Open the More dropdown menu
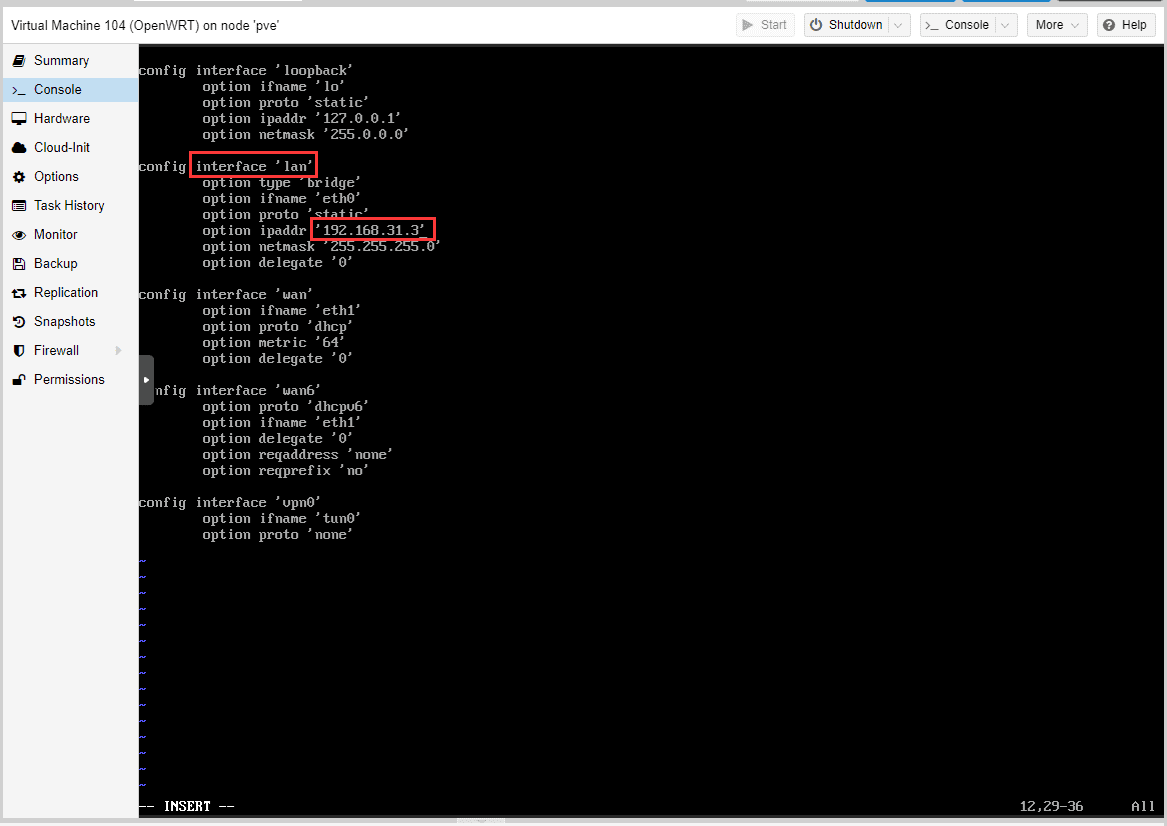Image resolution: width=1167 pixels, height=826 pixels. point(1057,25)
